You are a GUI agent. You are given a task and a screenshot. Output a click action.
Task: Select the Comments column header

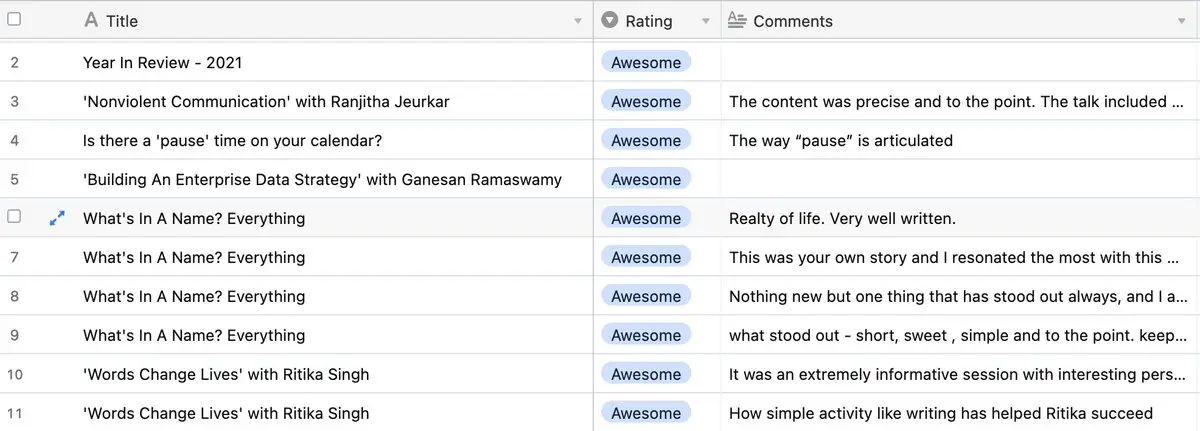[x=950, y=20]
